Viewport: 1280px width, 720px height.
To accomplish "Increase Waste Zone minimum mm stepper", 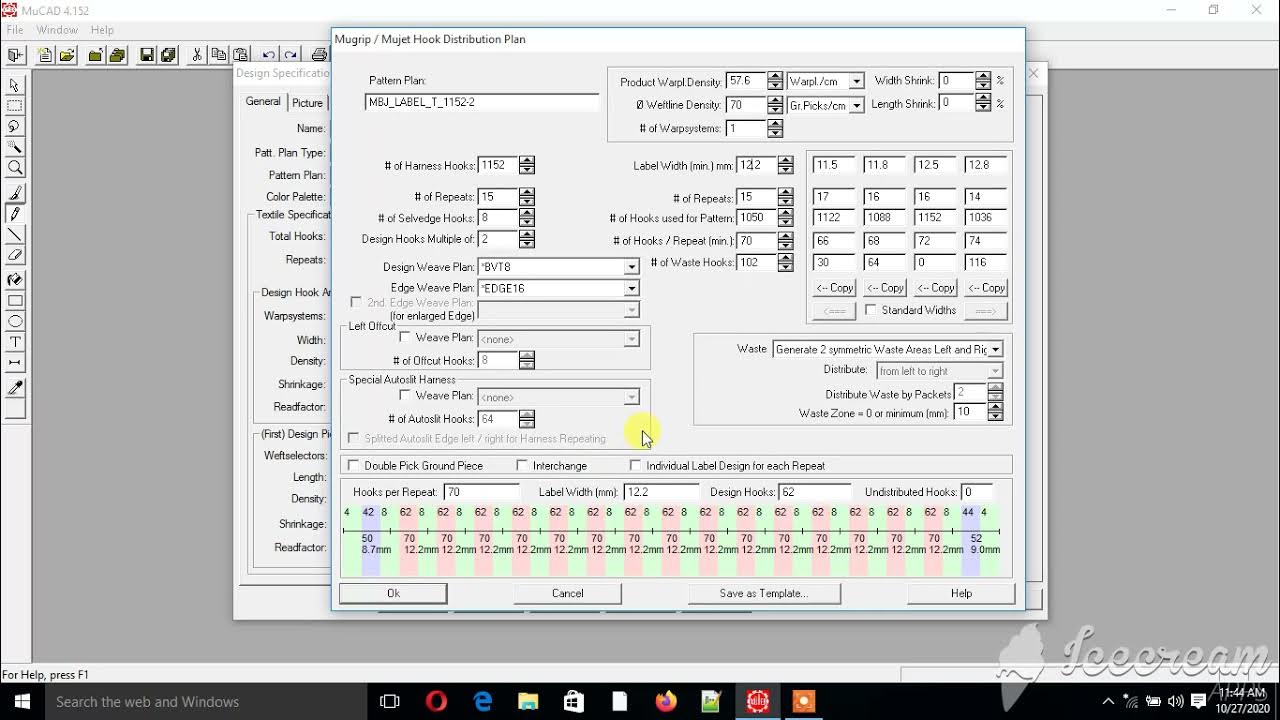I will click(995, 408).
